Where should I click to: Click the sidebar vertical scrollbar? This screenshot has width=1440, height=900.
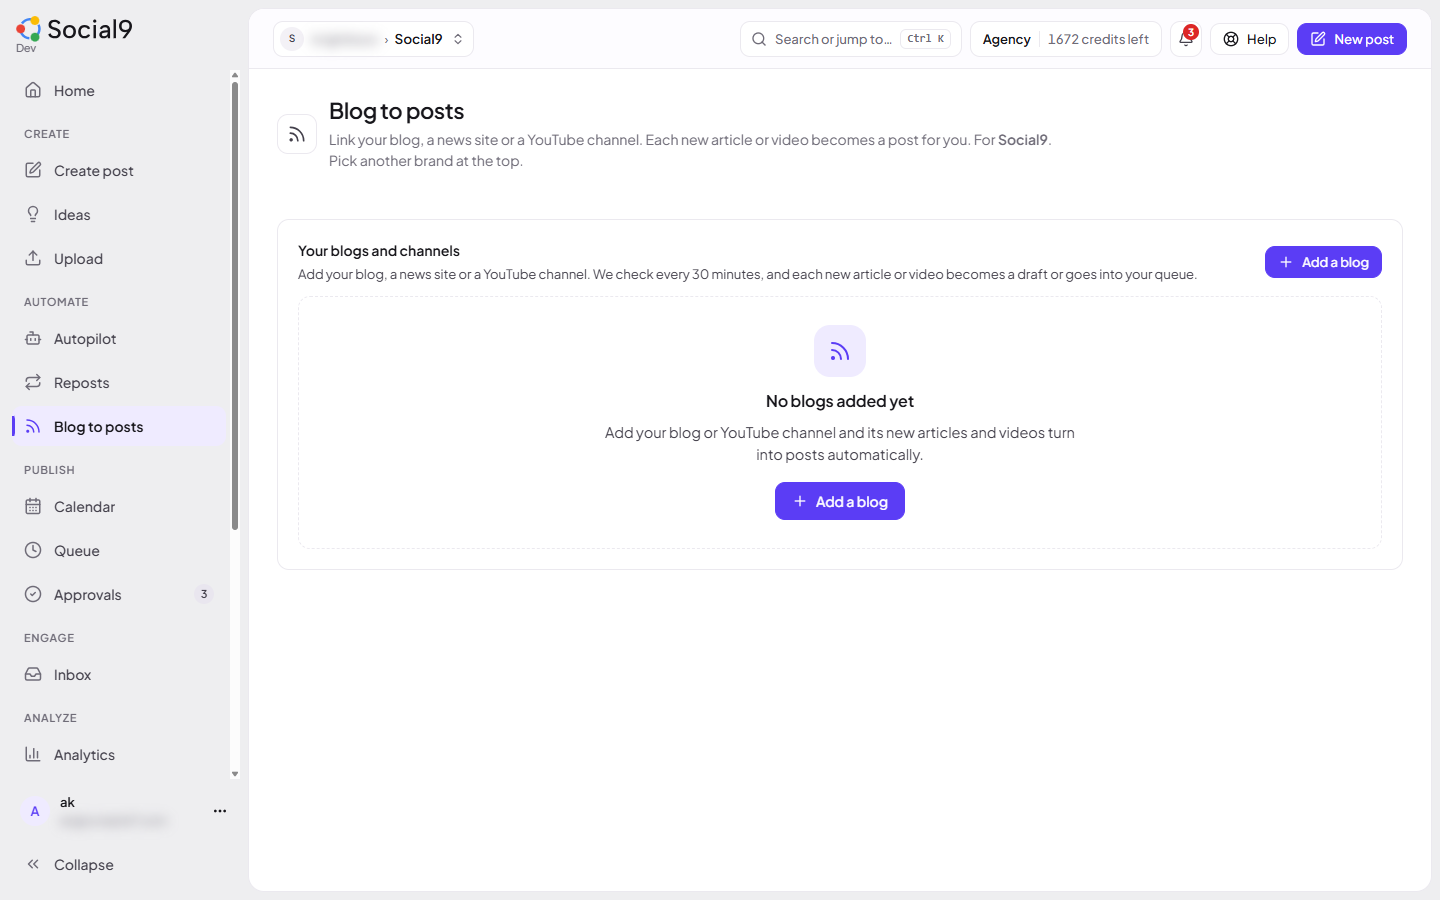pos(235,305)
